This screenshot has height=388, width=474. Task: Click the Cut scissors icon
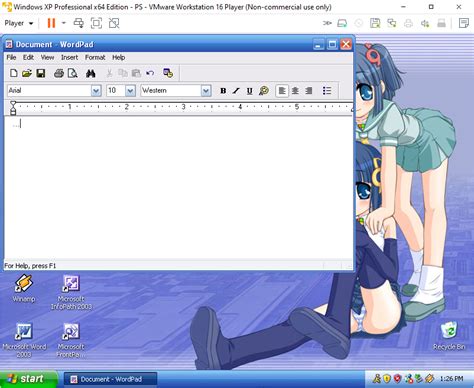(109, 73)
